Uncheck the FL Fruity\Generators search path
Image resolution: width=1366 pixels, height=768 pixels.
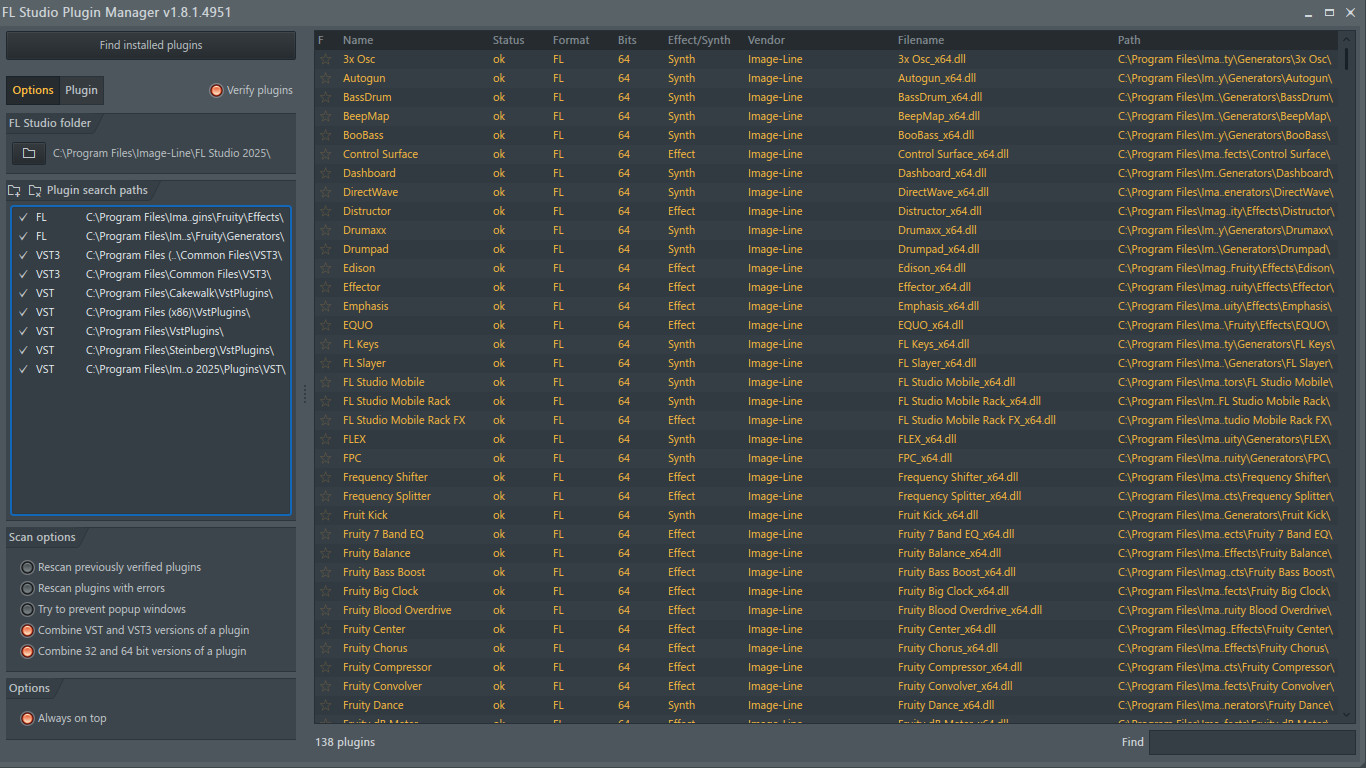[23, 236]
